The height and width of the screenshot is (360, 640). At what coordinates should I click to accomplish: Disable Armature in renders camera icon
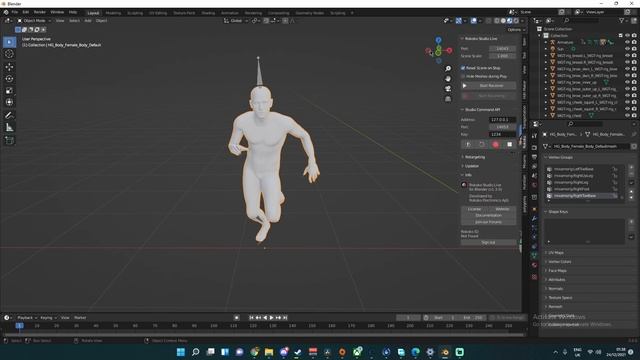[634, 42]
